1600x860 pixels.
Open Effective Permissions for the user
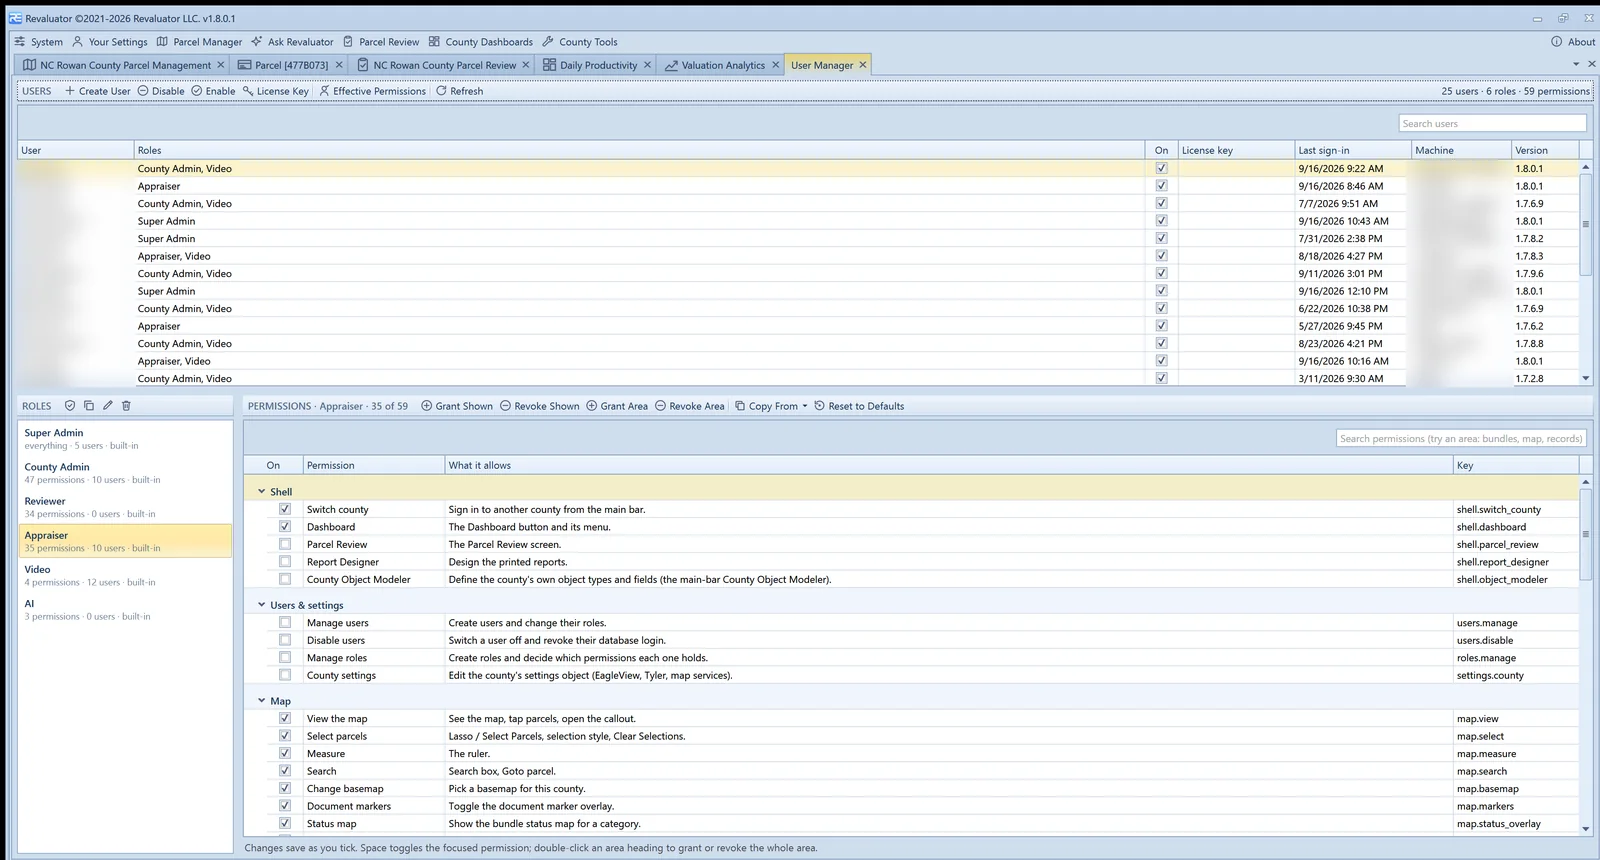tap(372, 91)
